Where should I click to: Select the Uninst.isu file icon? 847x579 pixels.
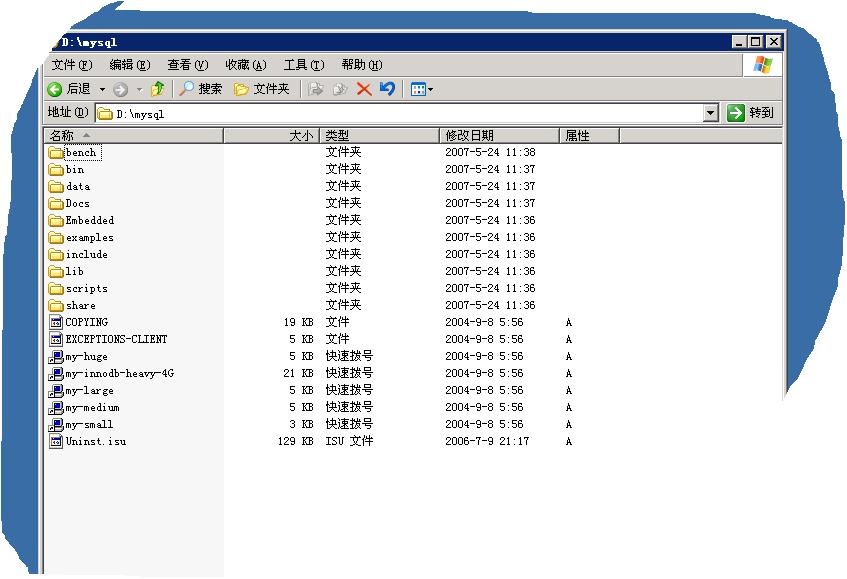tap(56, 442)
